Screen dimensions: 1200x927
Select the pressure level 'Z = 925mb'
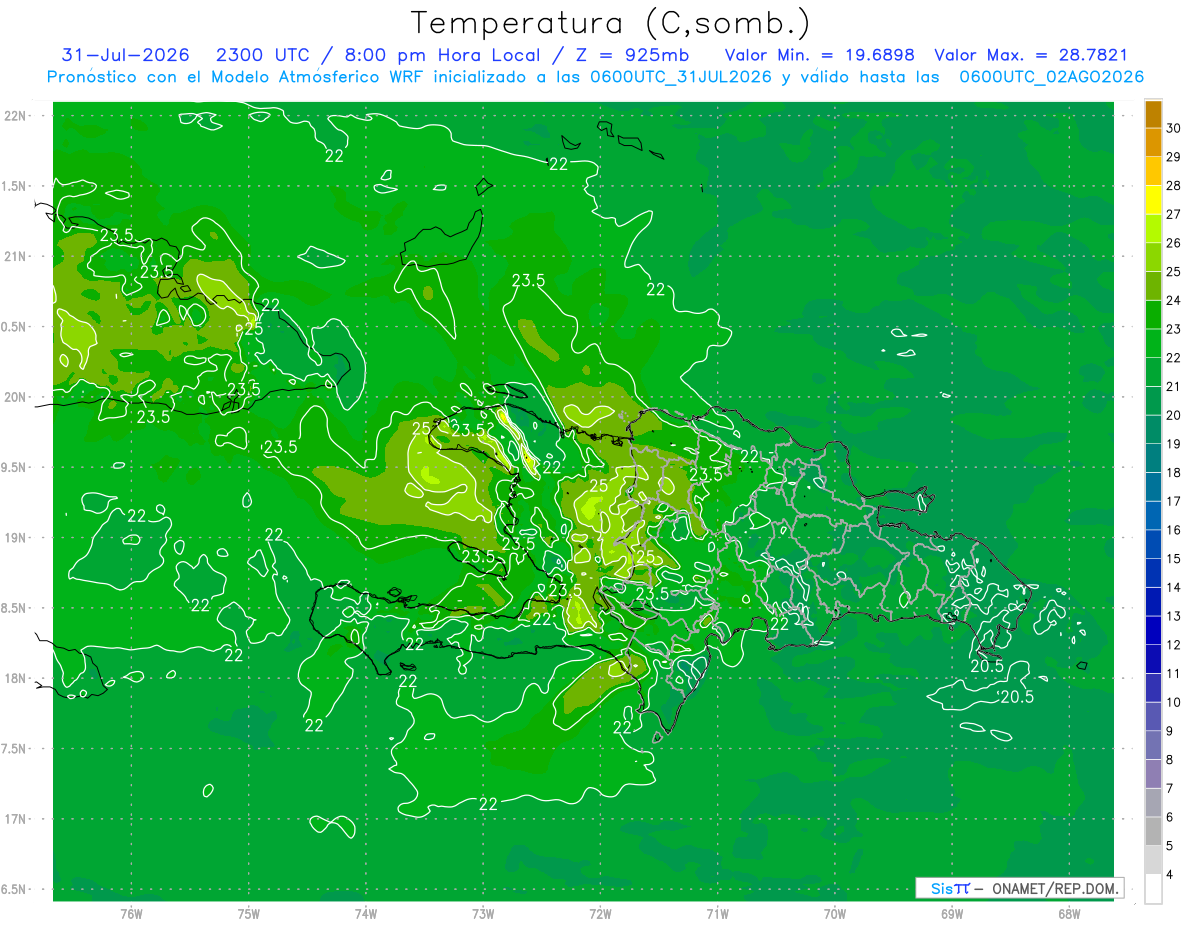pos(628,55)
